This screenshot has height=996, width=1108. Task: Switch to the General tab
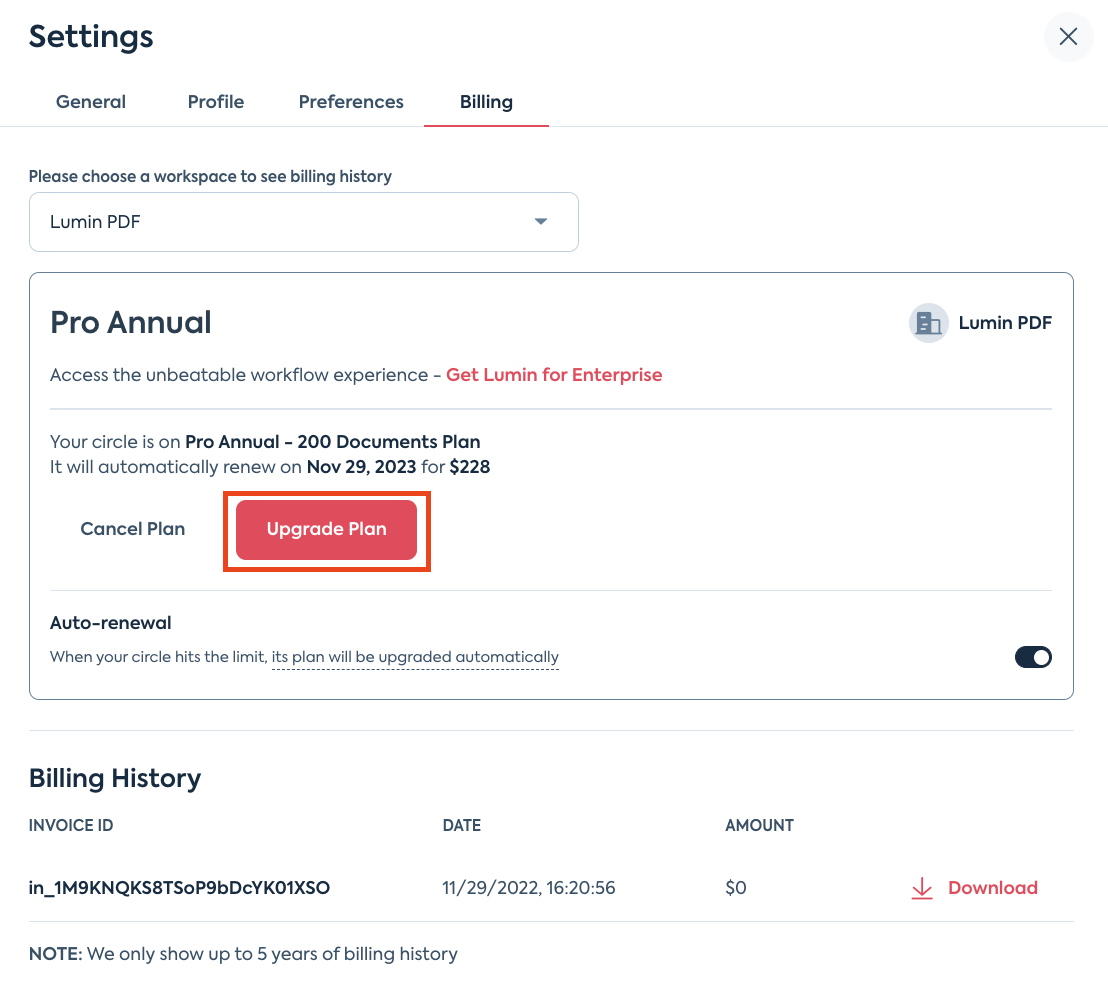(91, 102)
